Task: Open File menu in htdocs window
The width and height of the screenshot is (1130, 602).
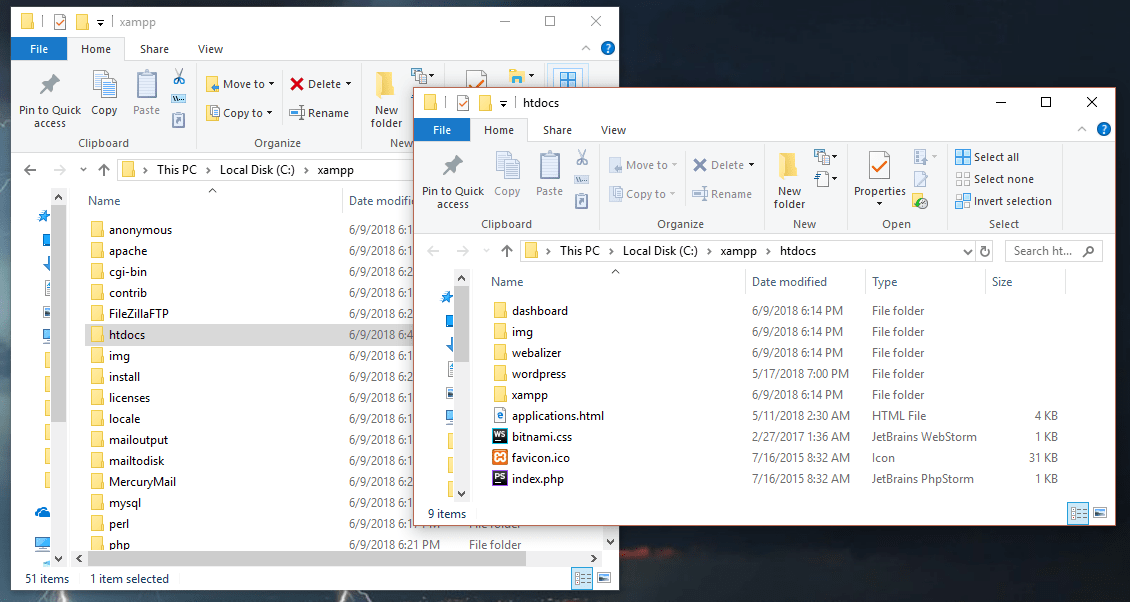Action: (x=442, y=130)
